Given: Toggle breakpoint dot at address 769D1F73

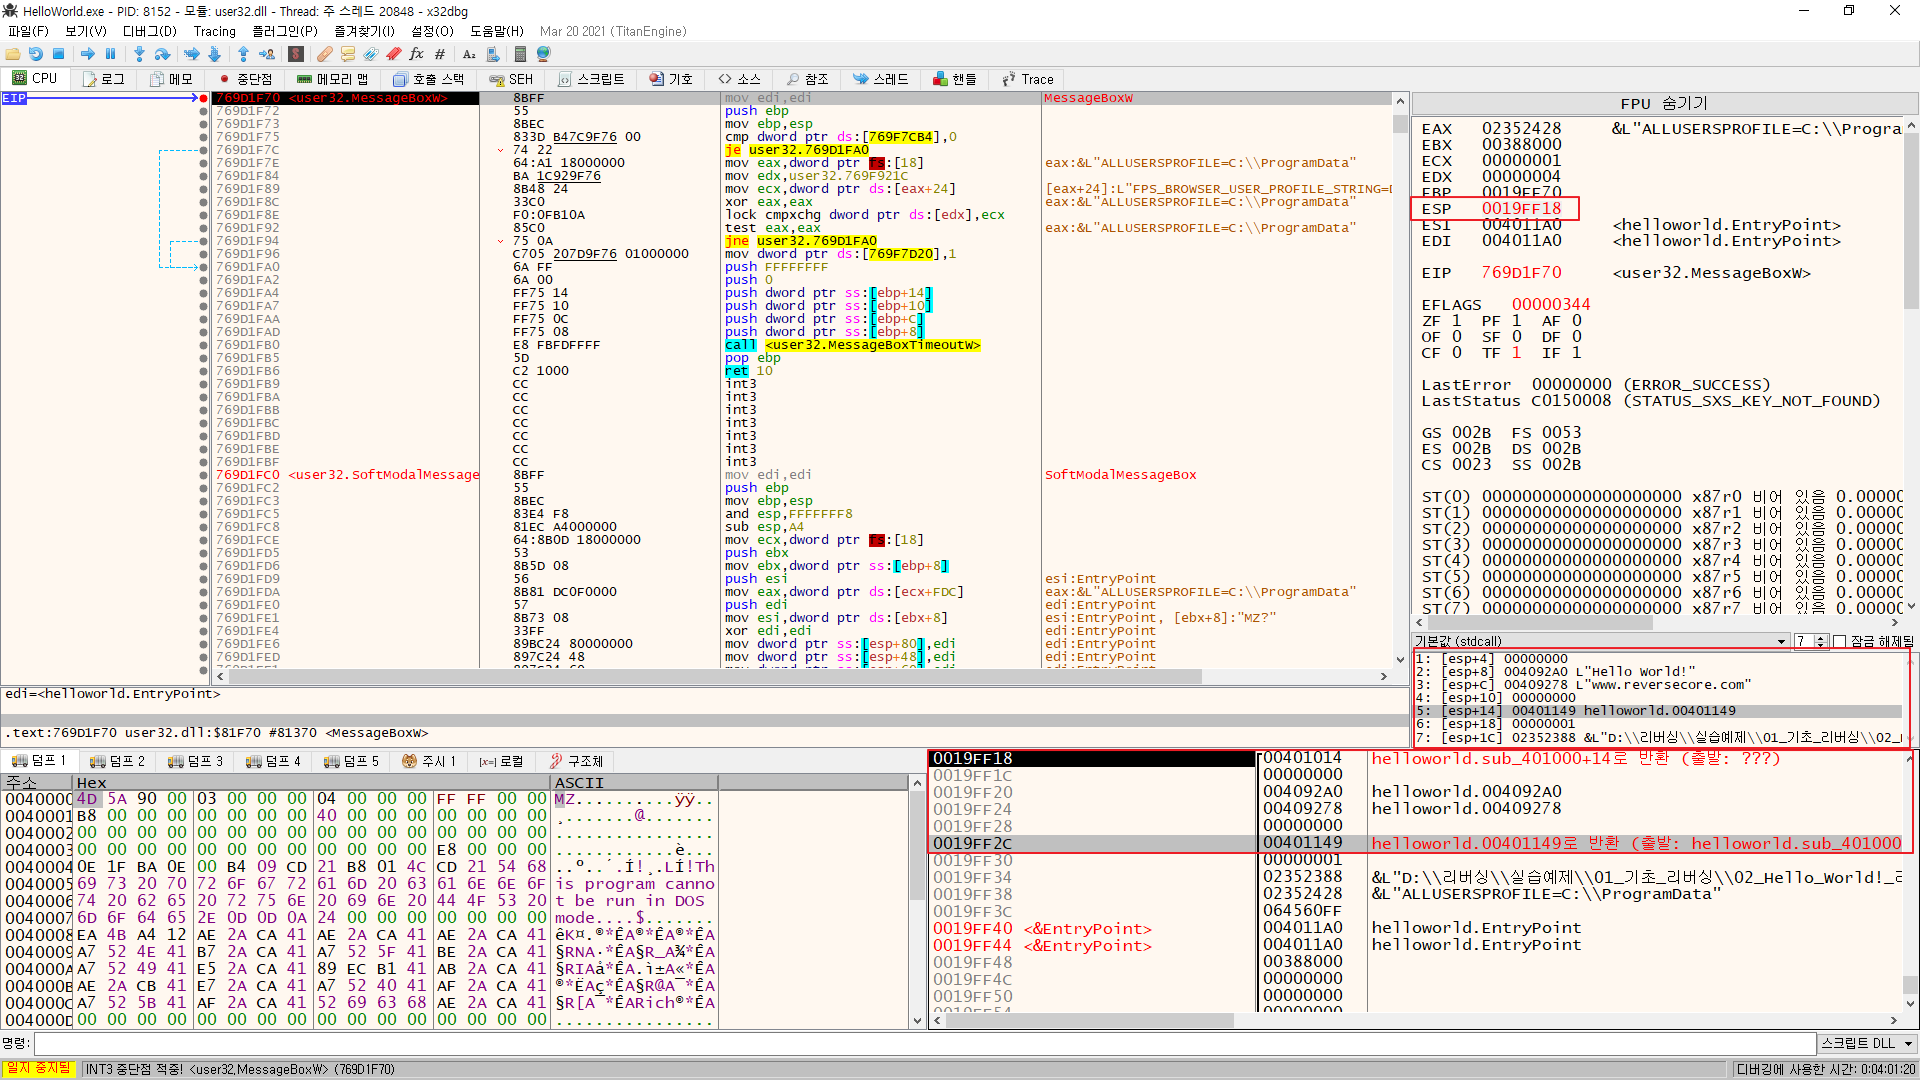Looking at the screenshot, I should tap(204, 124).
